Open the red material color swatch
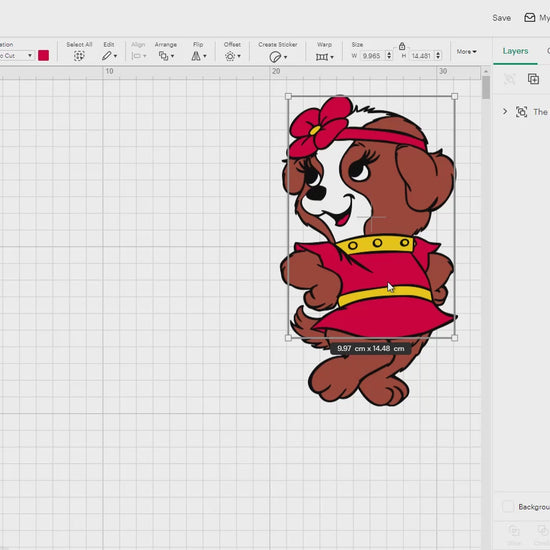This screenshot has width=550, height=550. click(43, 55)
